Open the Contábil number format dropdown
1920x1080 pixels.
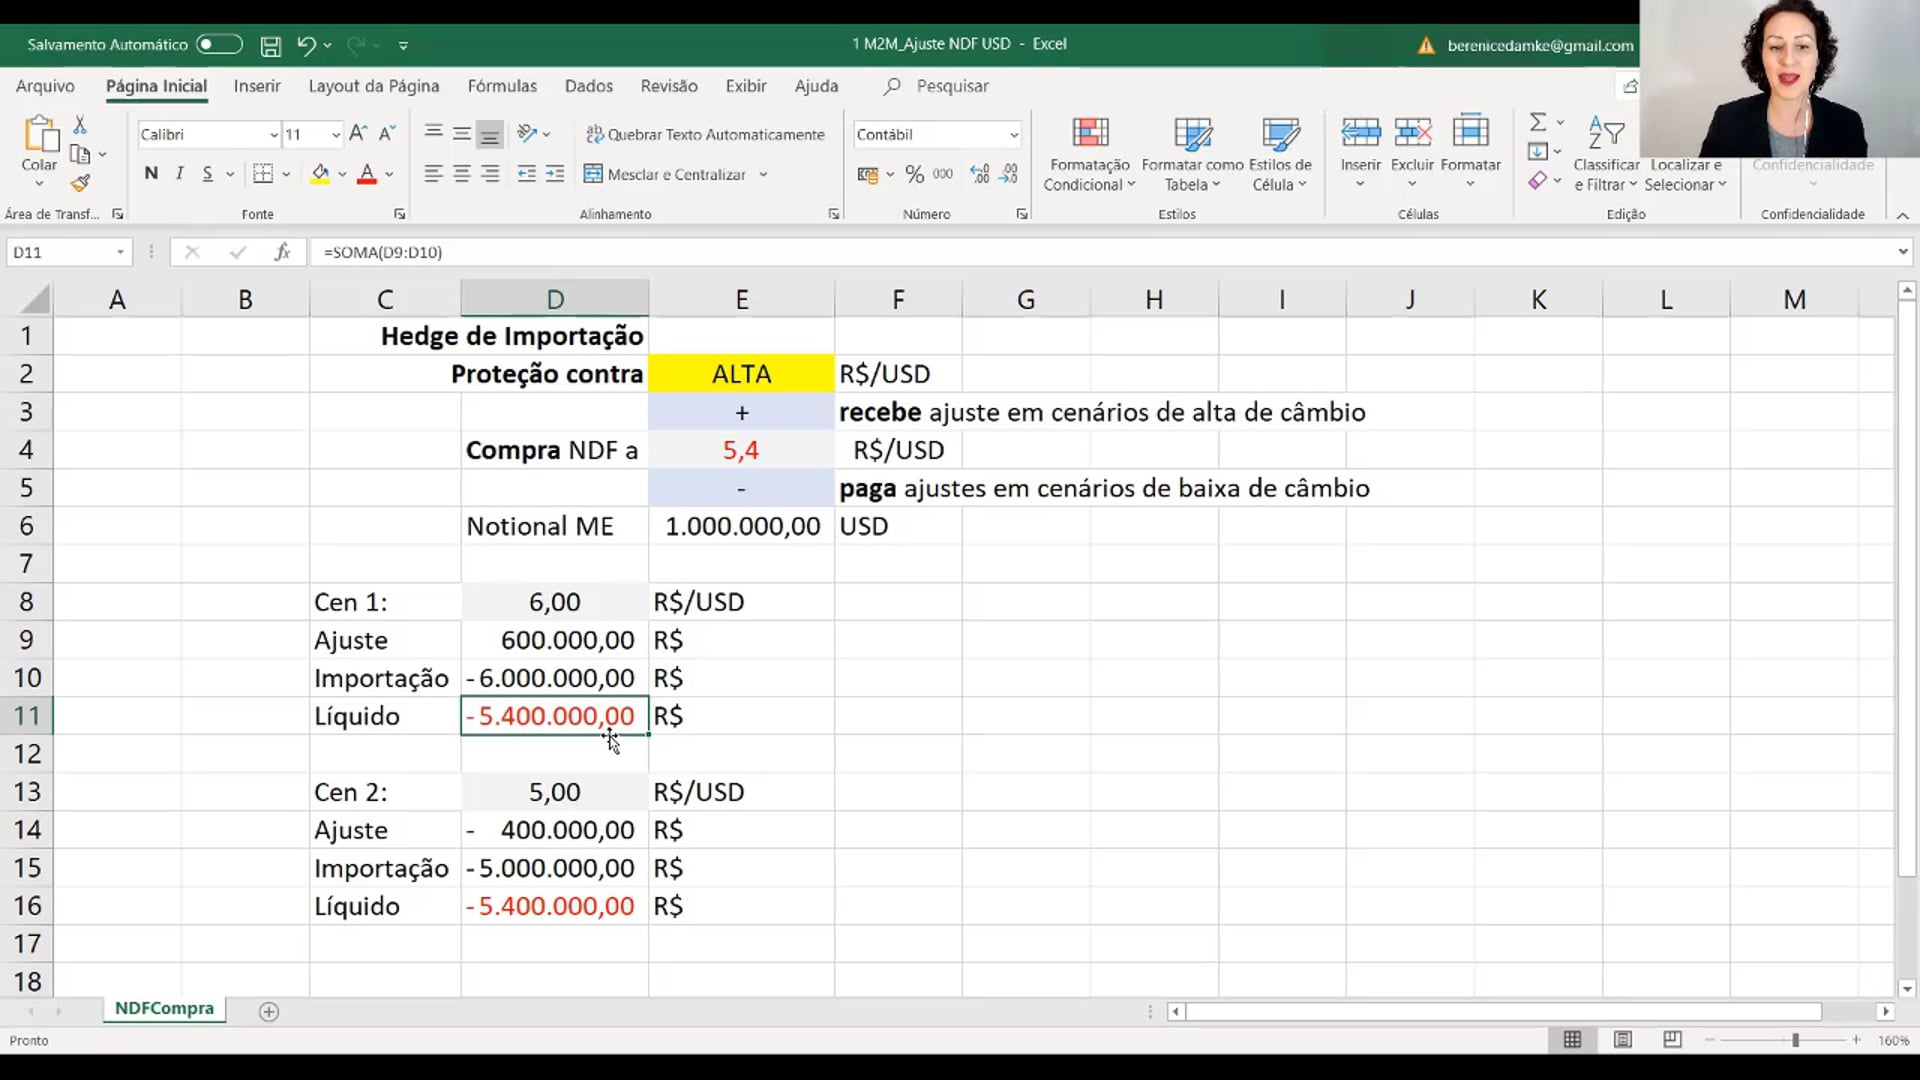click(x=1013, y=135)
